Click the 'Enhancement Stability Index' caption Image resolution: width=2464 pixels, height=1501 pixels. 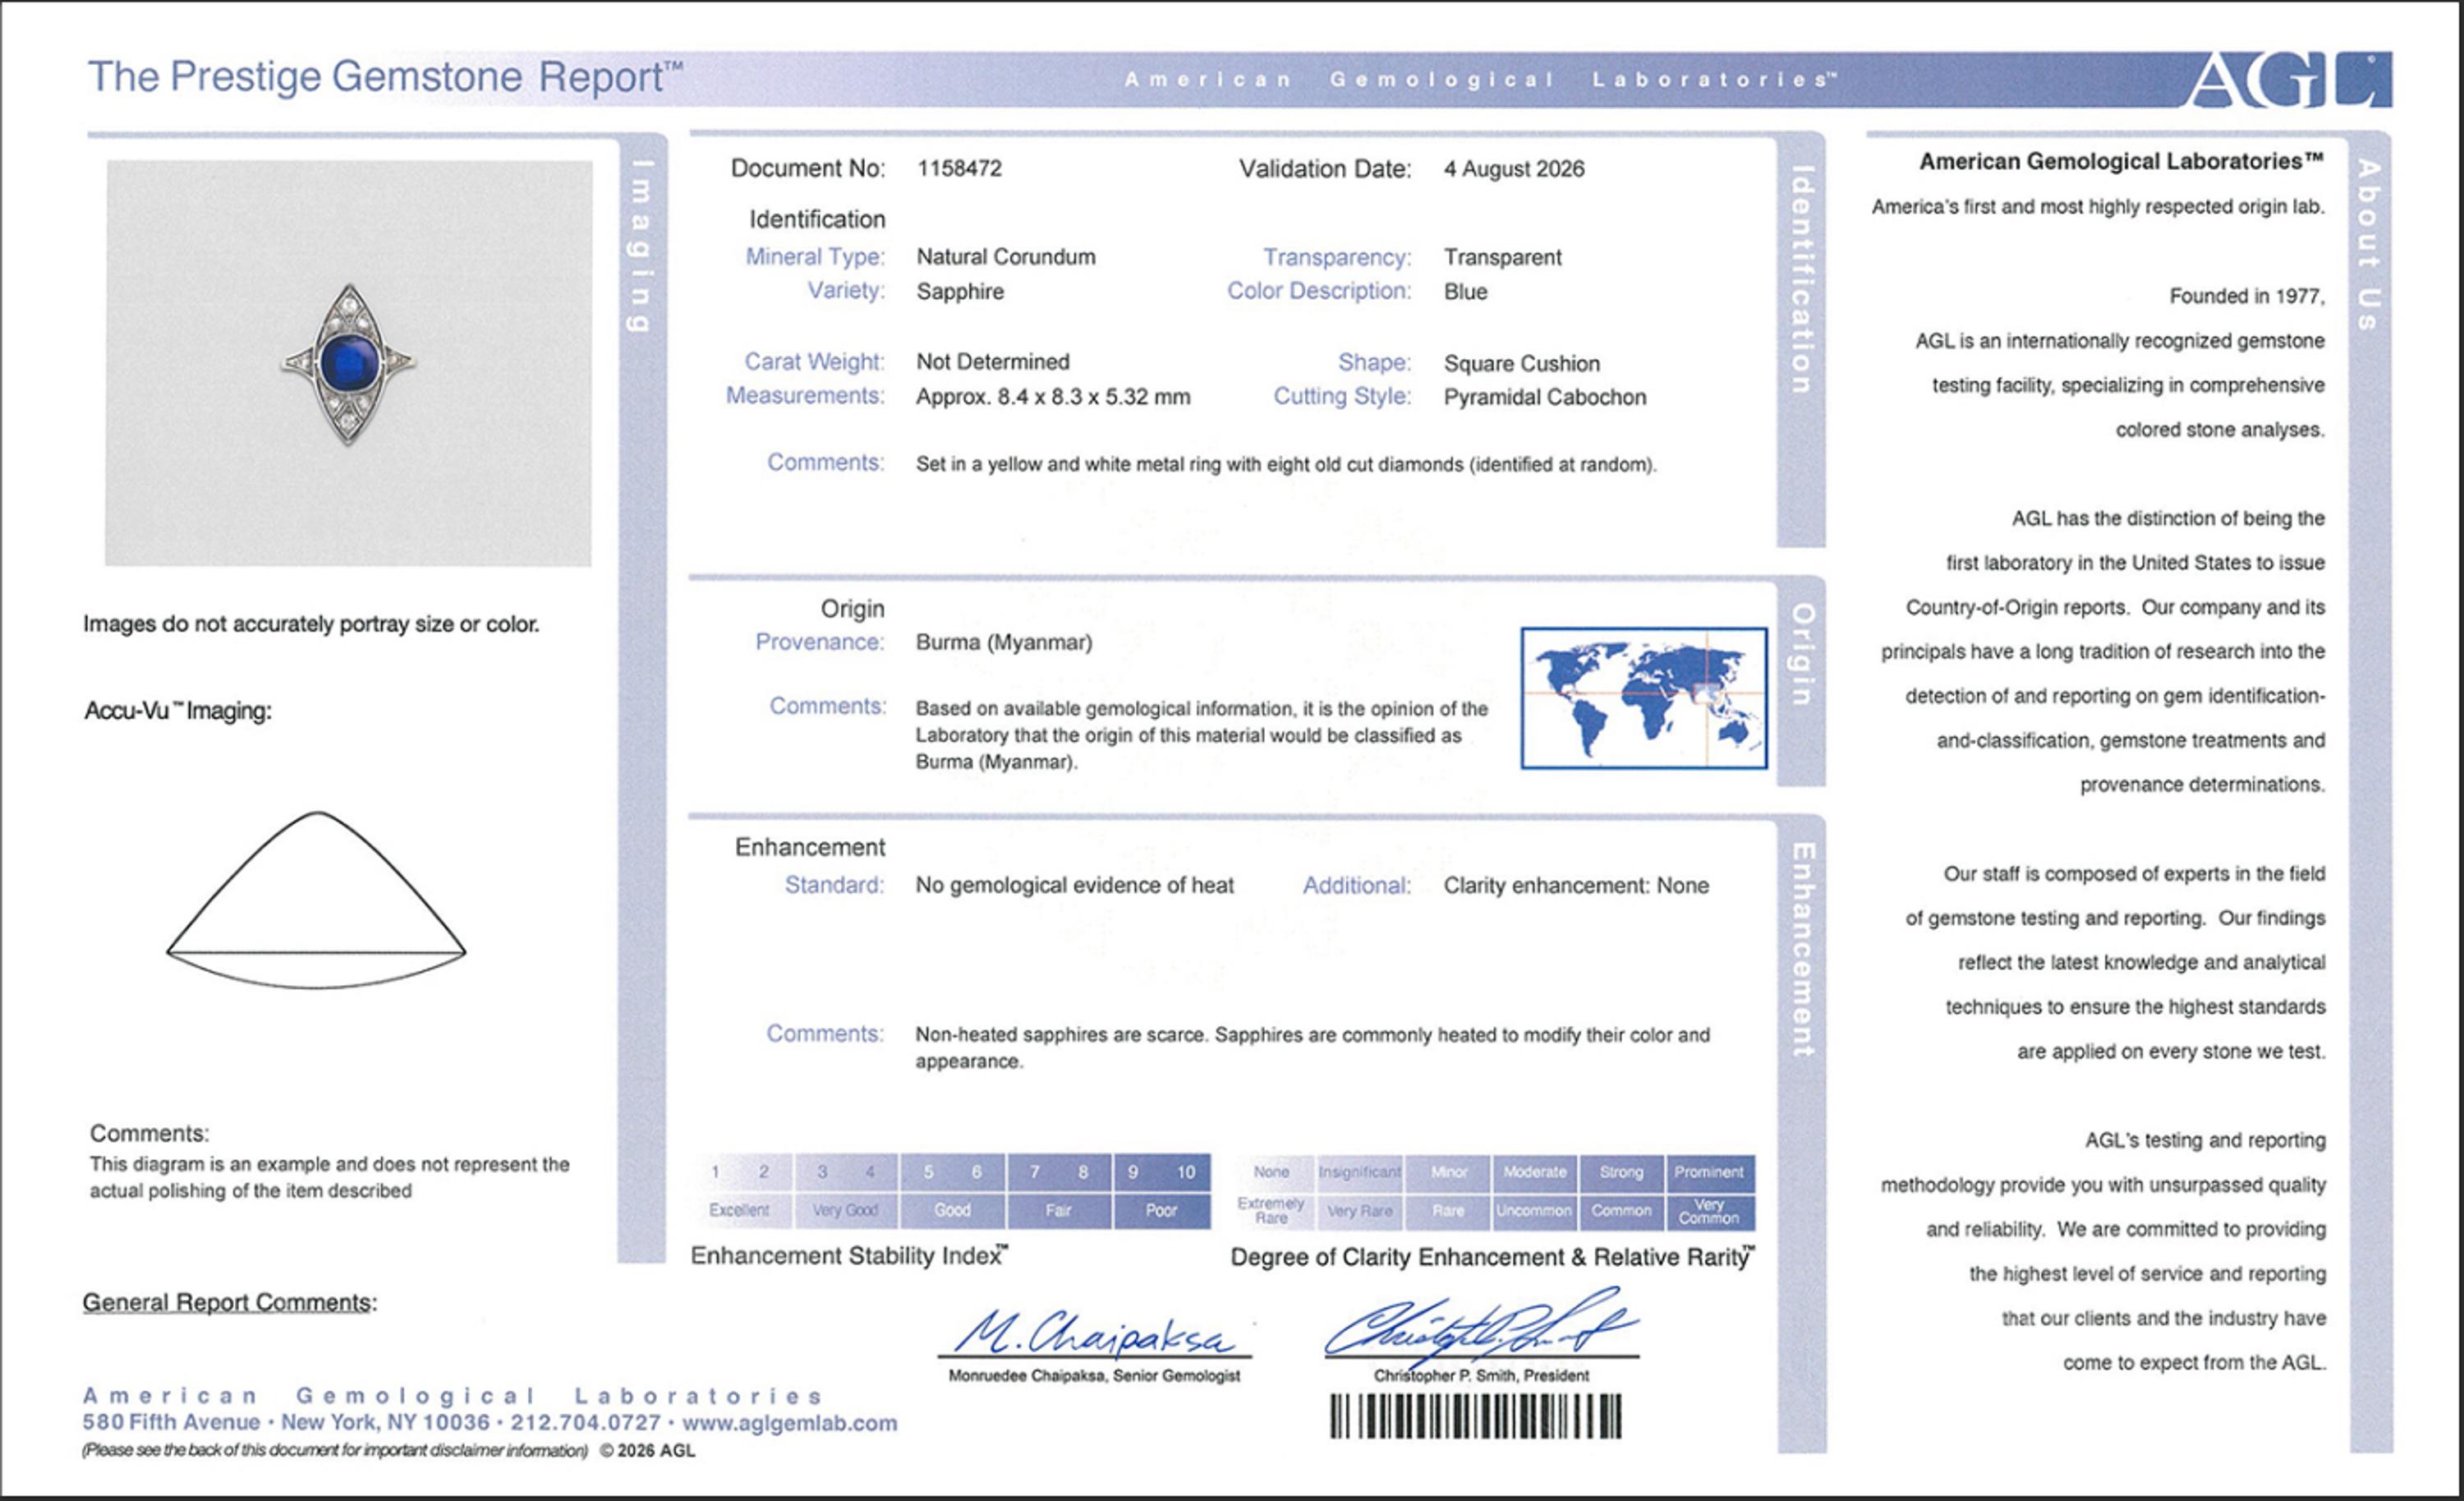pos(849,1256)
